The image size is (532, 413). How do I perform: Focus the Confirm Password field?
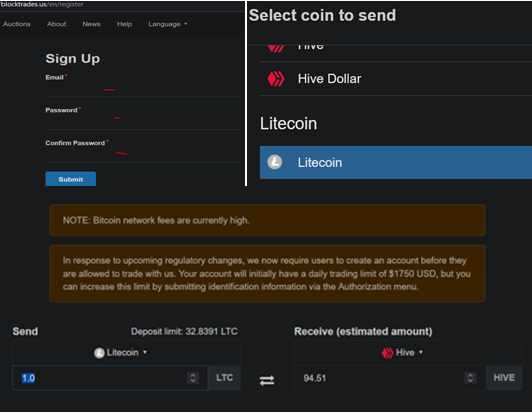click(142, 155)
